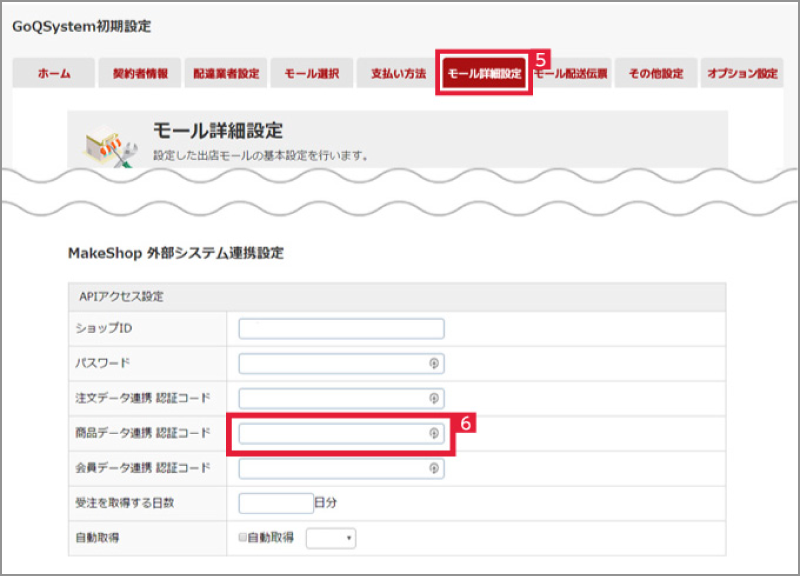Click the 受注を取得する日数 input box

(x=276, y=503)
